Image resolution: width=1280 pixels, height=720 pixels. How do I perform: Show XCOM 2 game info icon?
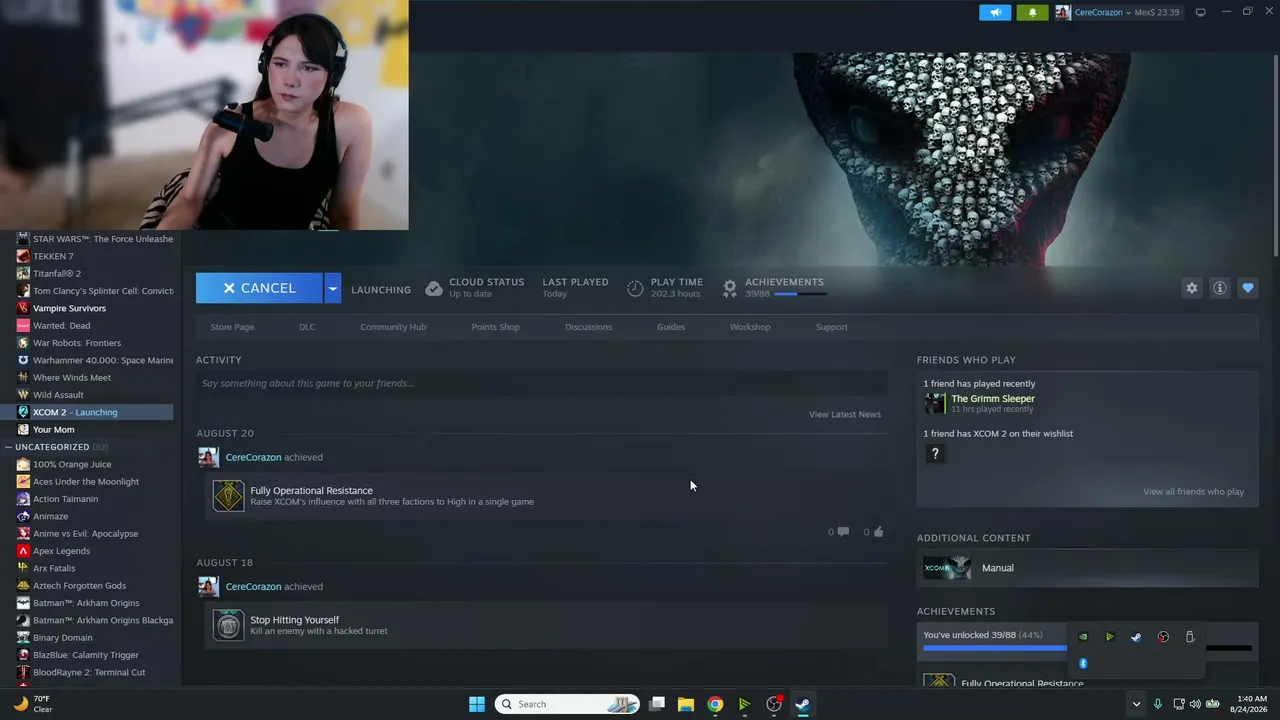coord(1220,288)
